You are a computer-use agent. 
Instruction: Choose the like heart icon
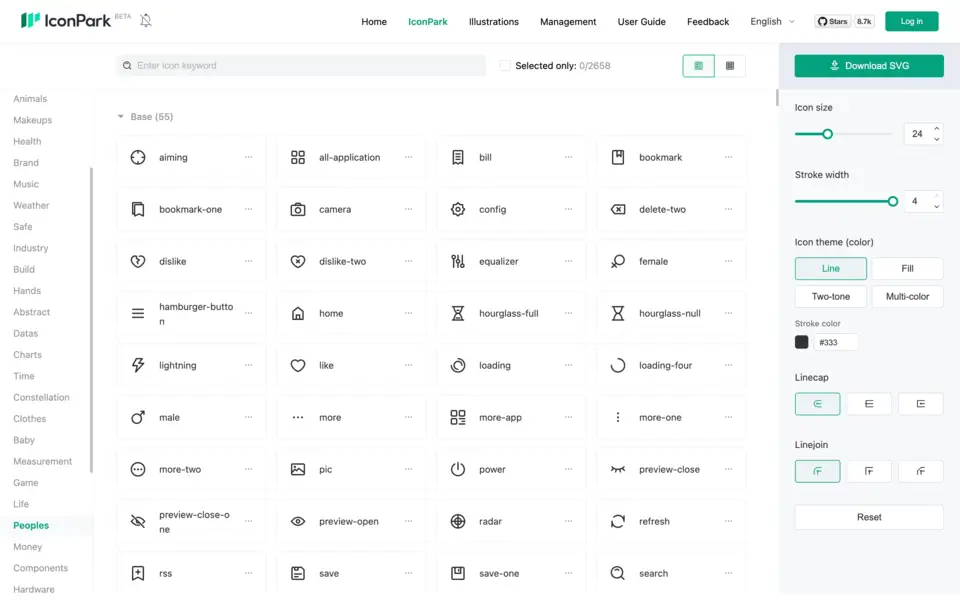tap(298, 366)
